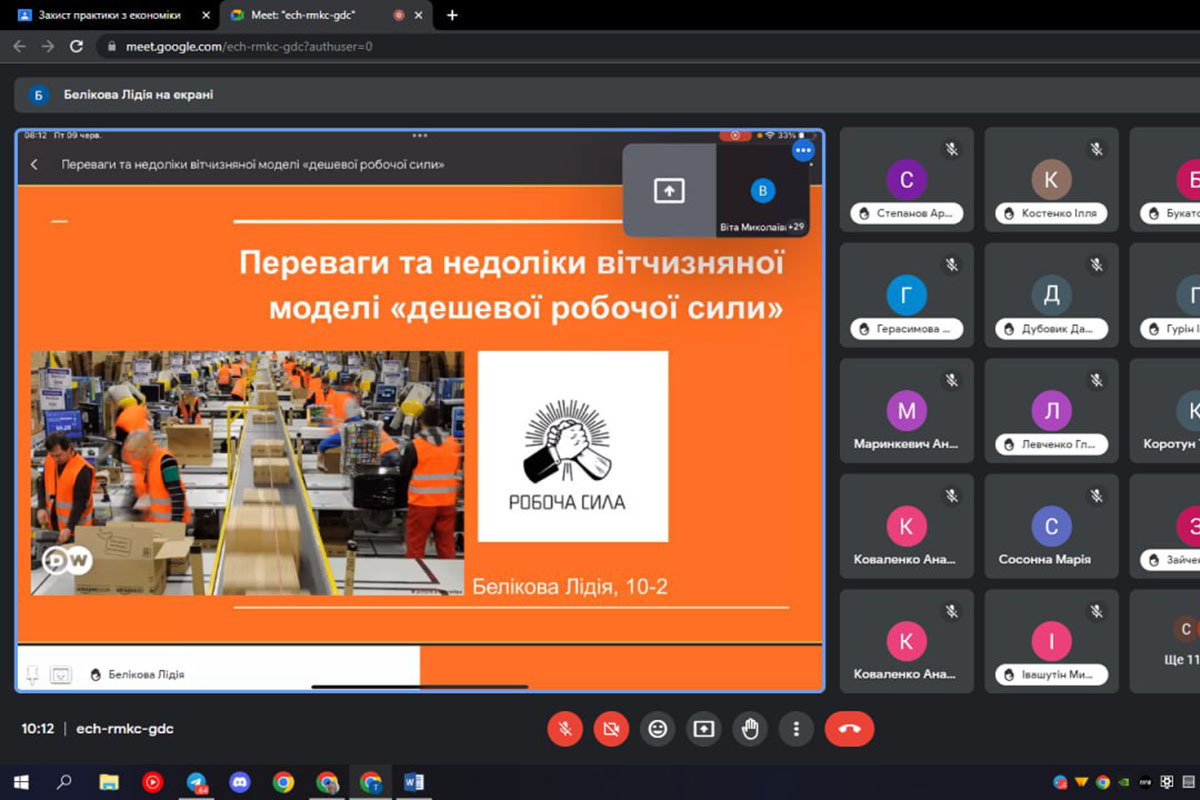
Task: Click the Дубовик participant avatar
Action: click(1052, 296)
